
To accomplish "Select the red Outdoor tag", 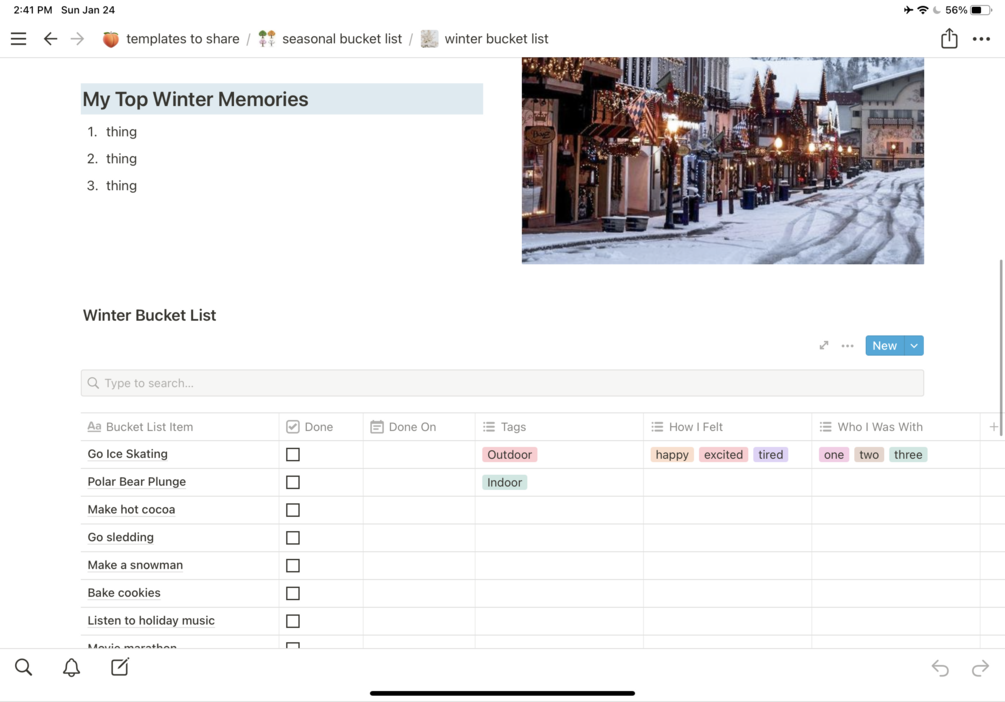I will [x=510, y=455].
